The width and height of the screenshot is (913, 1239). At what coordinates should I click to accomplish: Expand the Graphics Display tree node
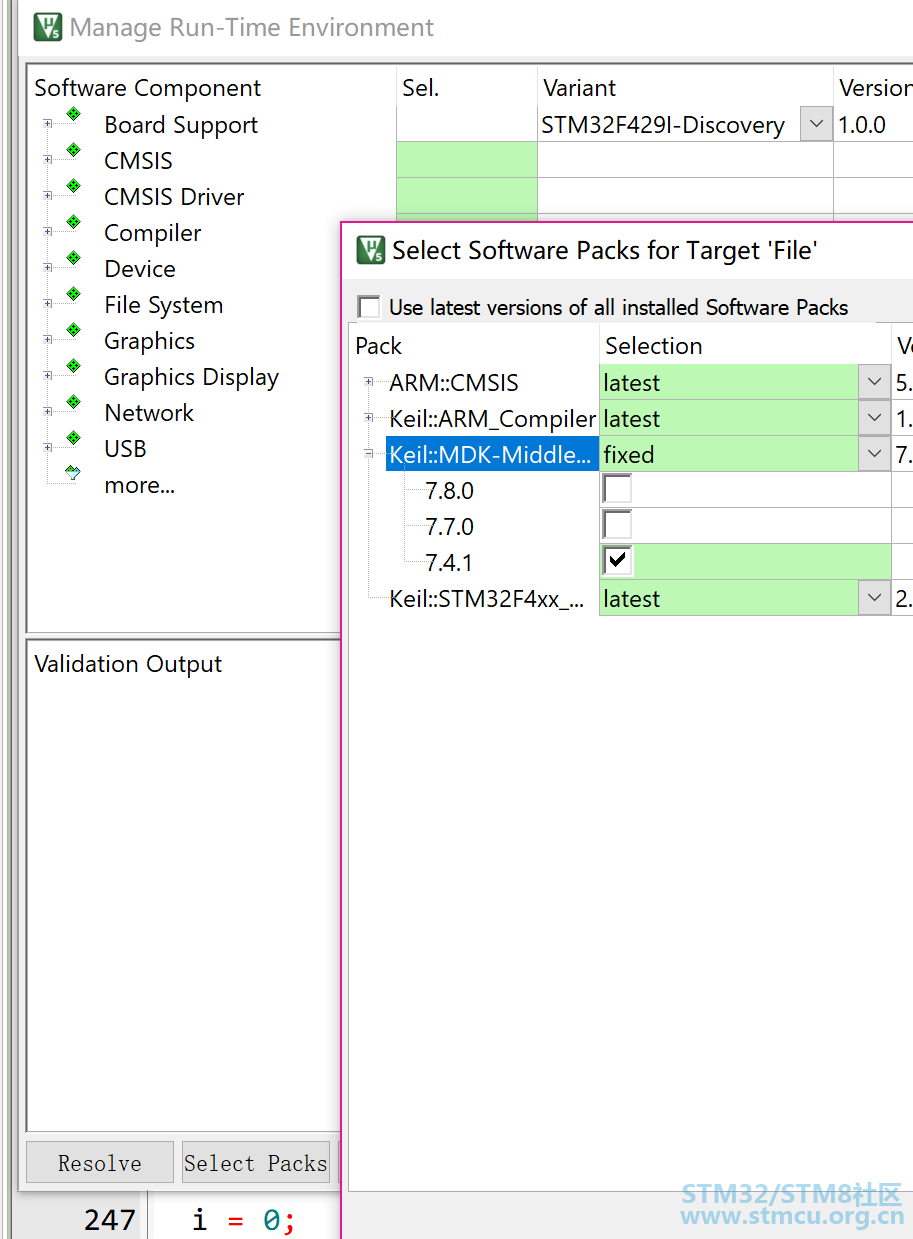(47, 377)
